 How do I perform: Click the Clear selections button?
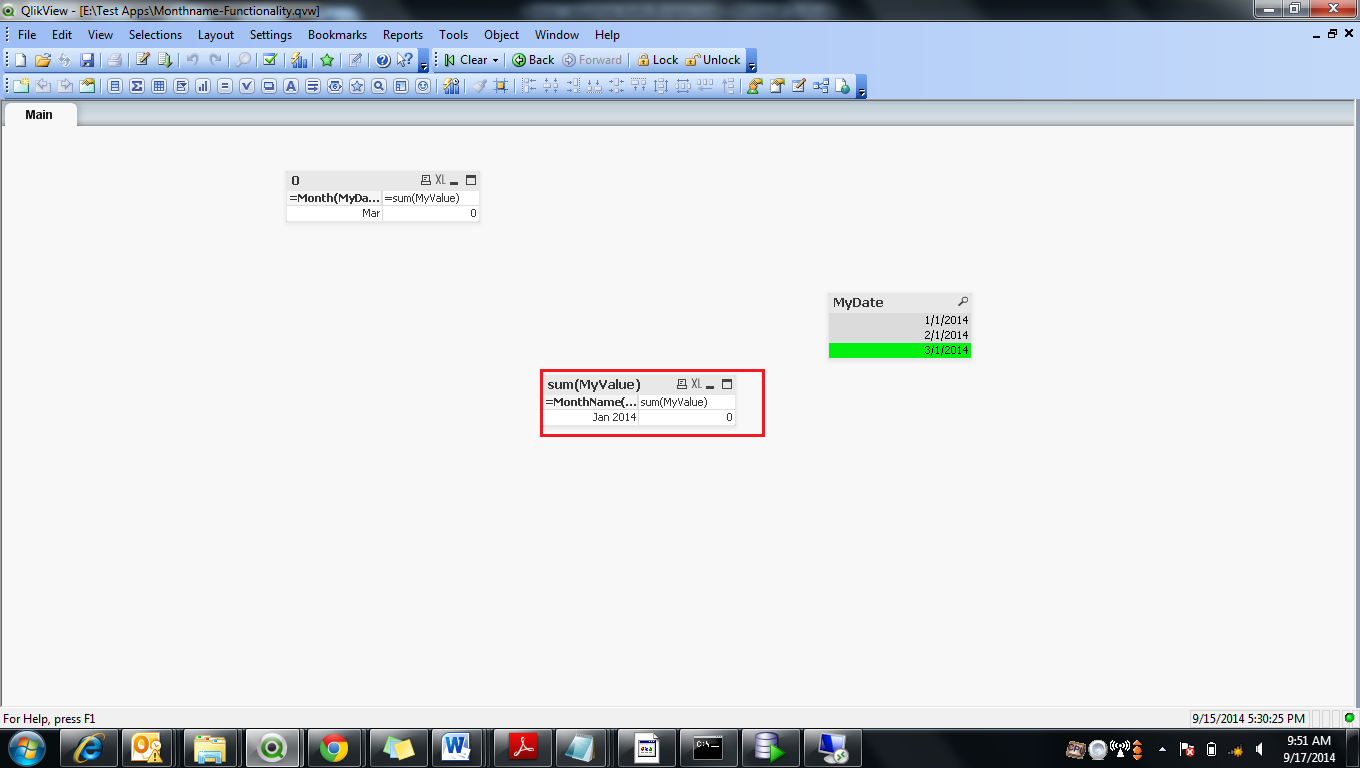tap(466, 60)
